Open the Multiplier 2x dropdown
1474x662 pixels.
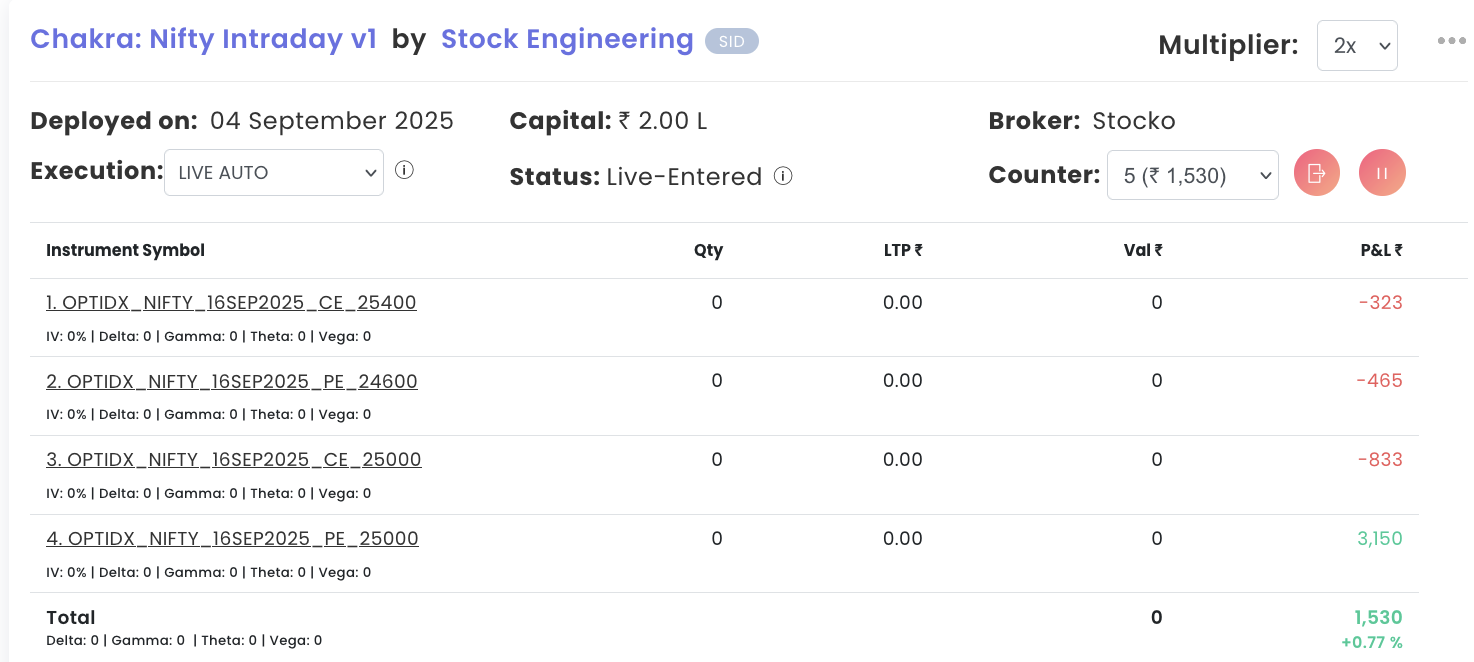click(x=1356, y=46)
